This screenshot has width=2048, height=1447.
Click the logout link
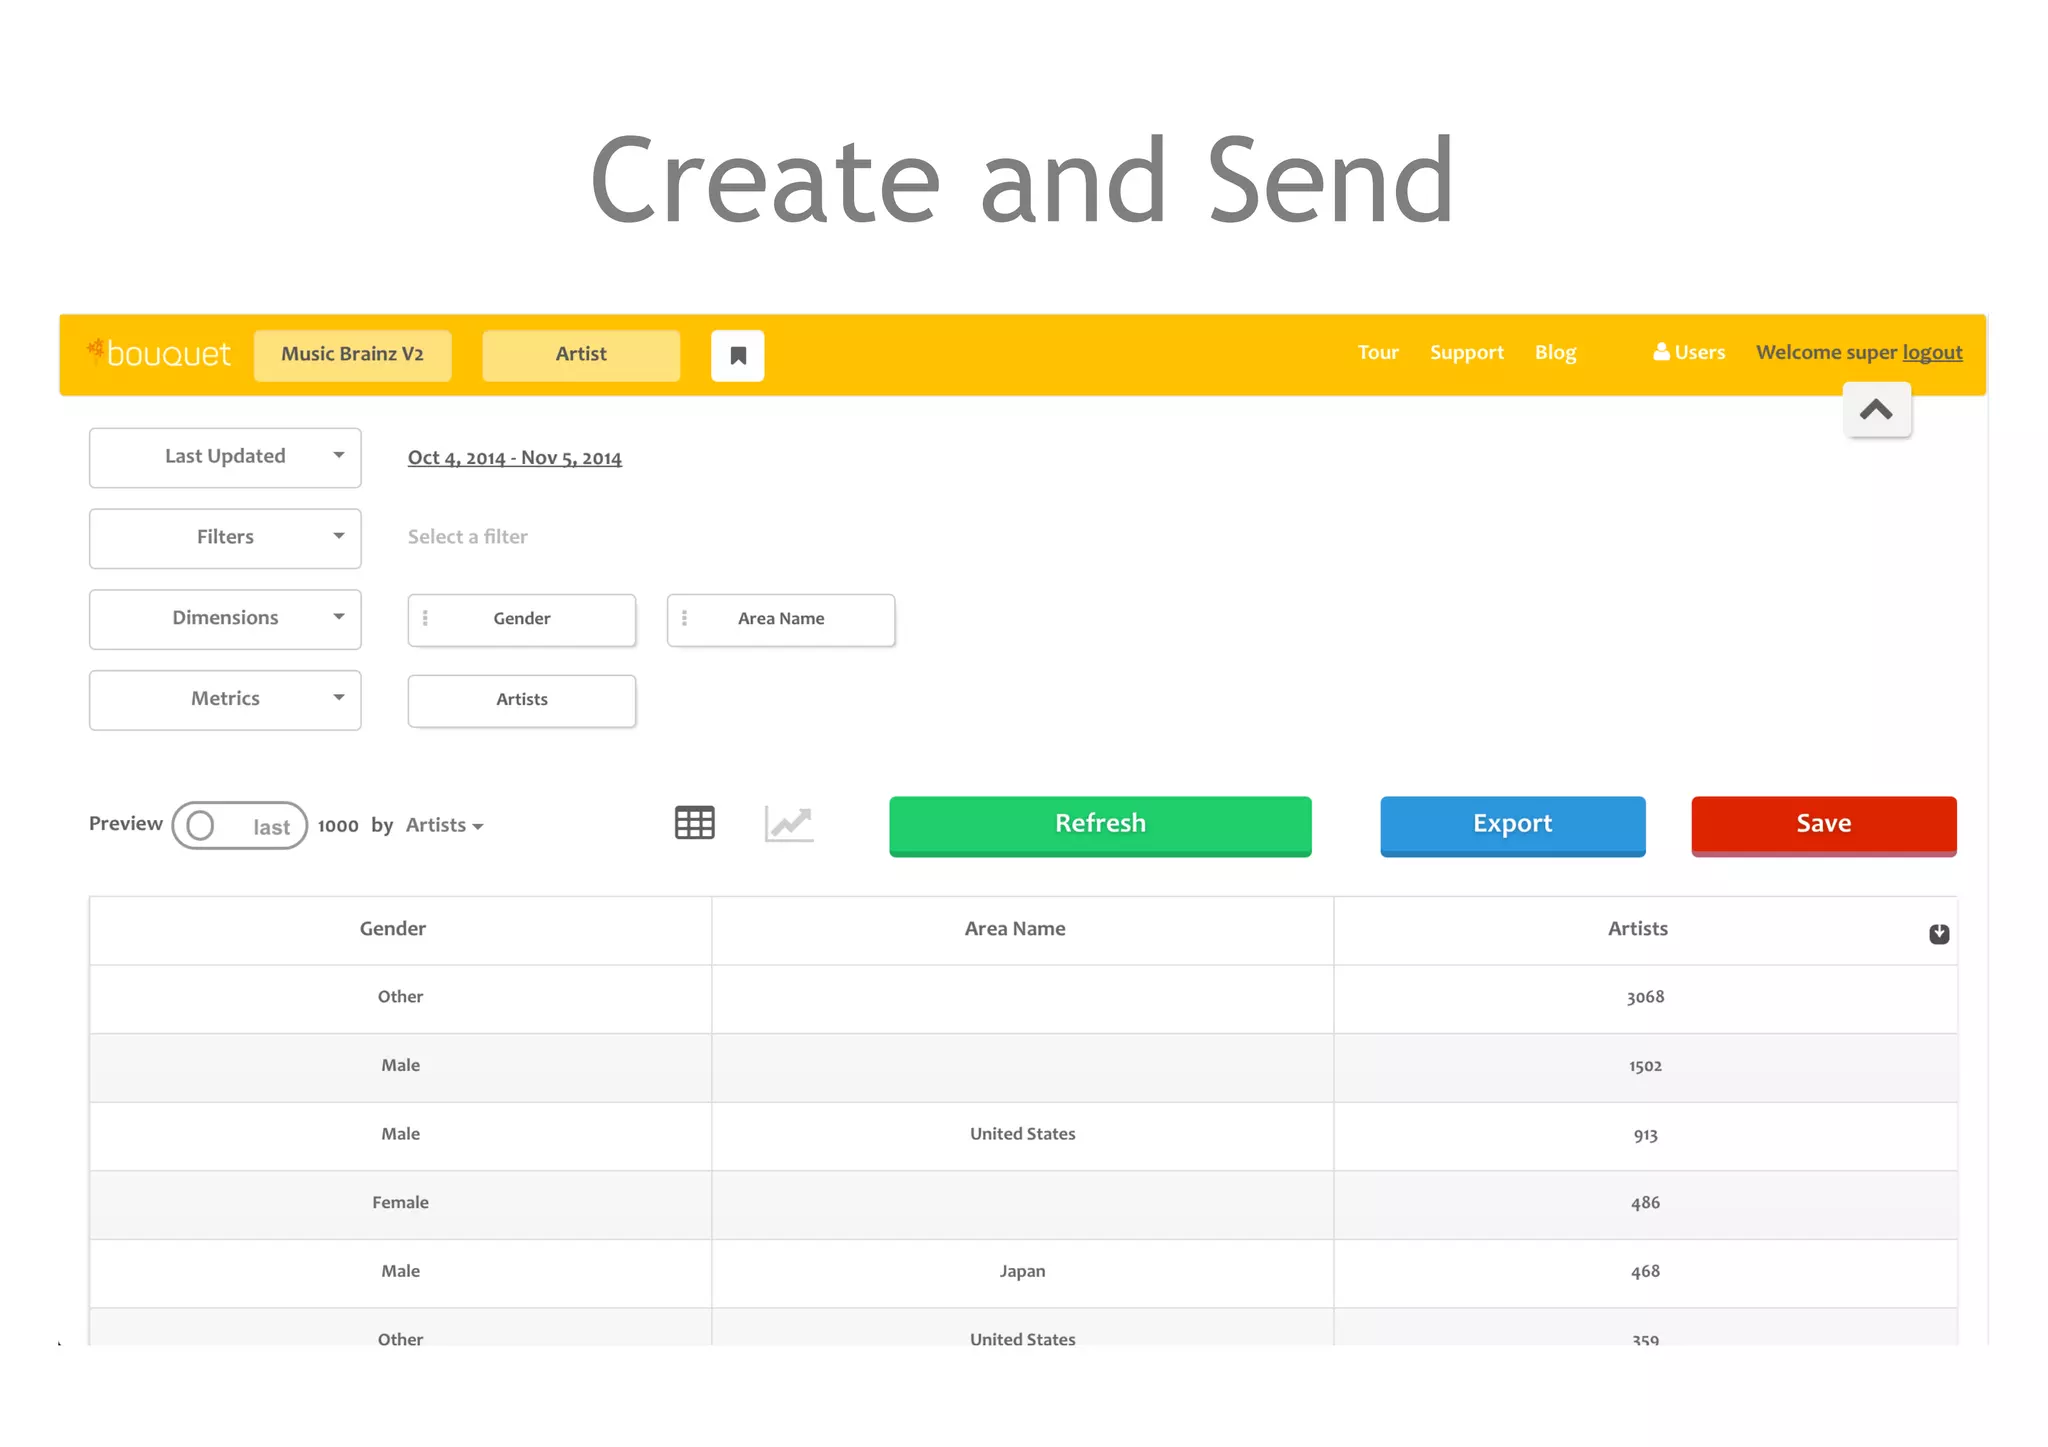coord(1932,352)
